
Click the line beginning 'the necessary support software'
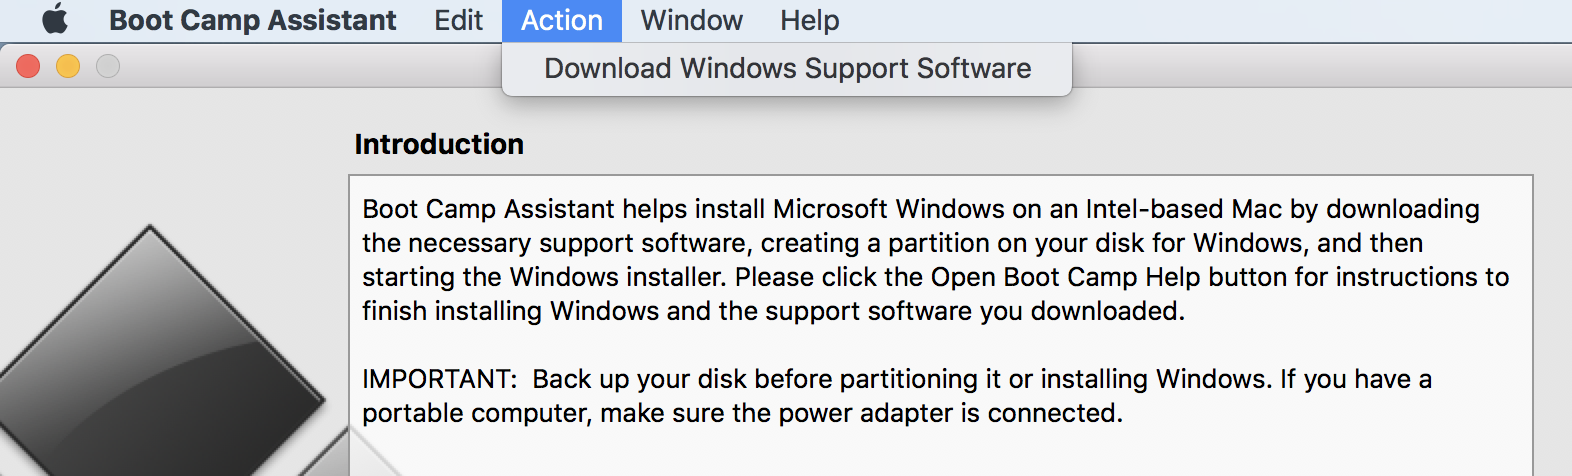point(892,243)
